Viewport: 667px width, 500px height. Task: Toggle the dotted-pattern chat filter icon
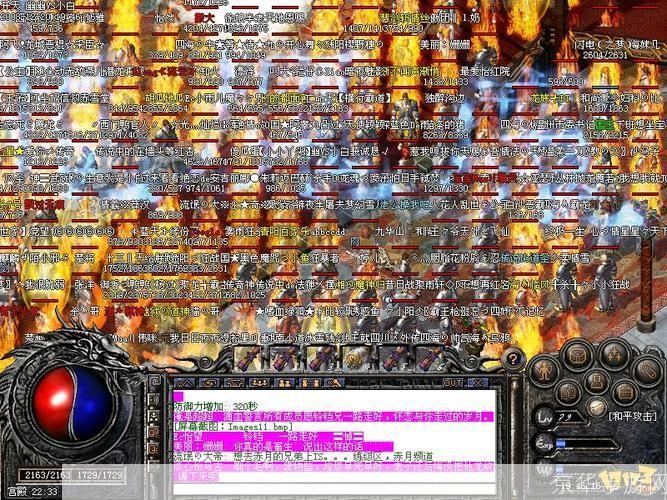(x=154, y=416)
